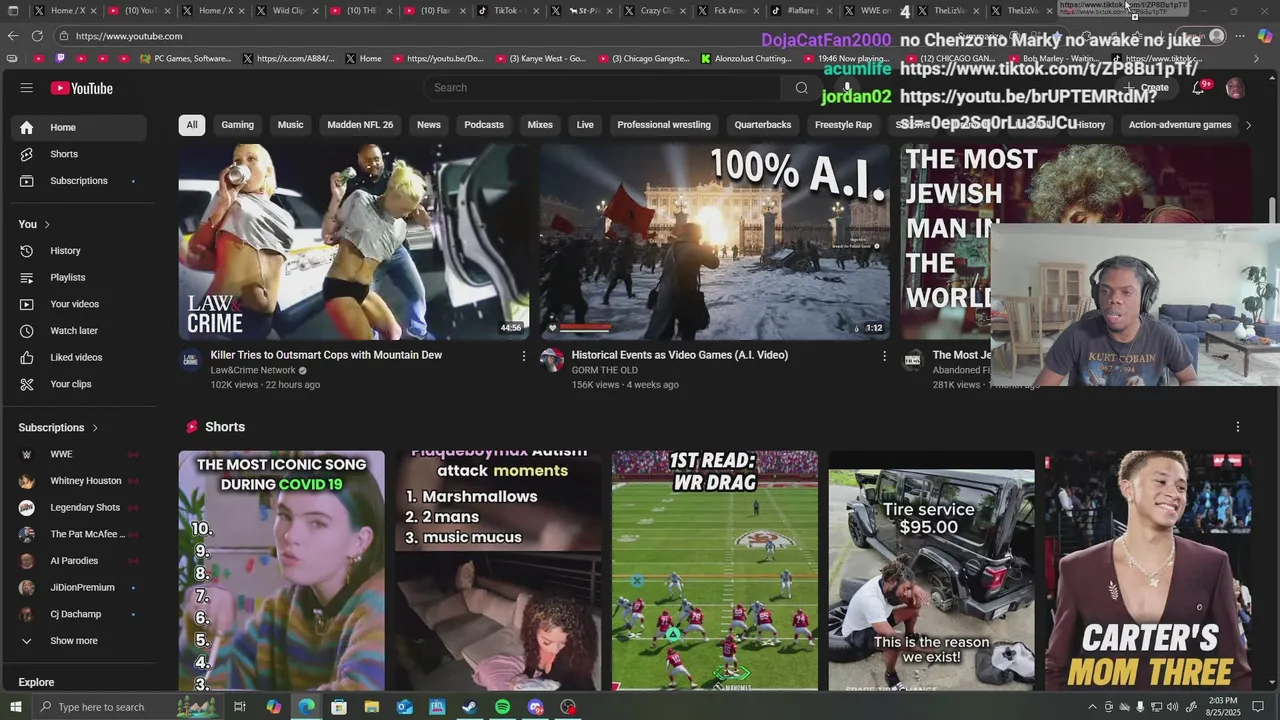Open AI Parodies subscription
The height and width of the screenshot is (720, 1280).
click(79, 561)
